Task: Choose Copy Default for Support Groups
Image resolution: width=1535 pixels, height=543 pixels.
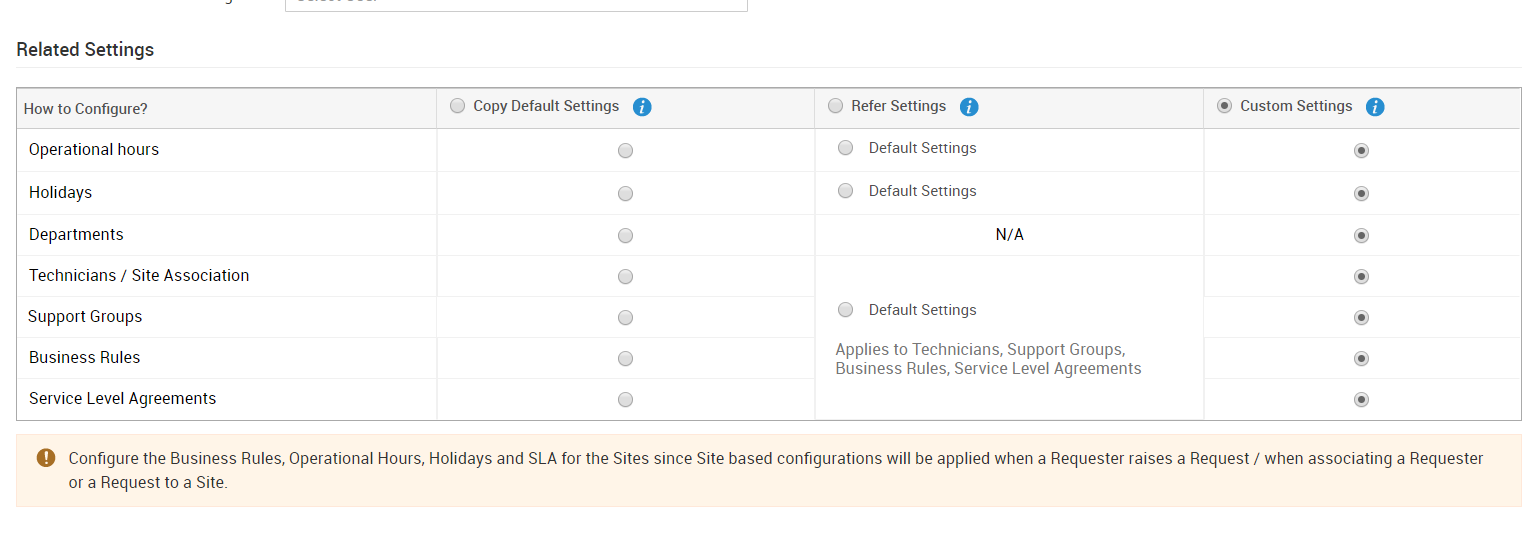Action: point(625,318)
